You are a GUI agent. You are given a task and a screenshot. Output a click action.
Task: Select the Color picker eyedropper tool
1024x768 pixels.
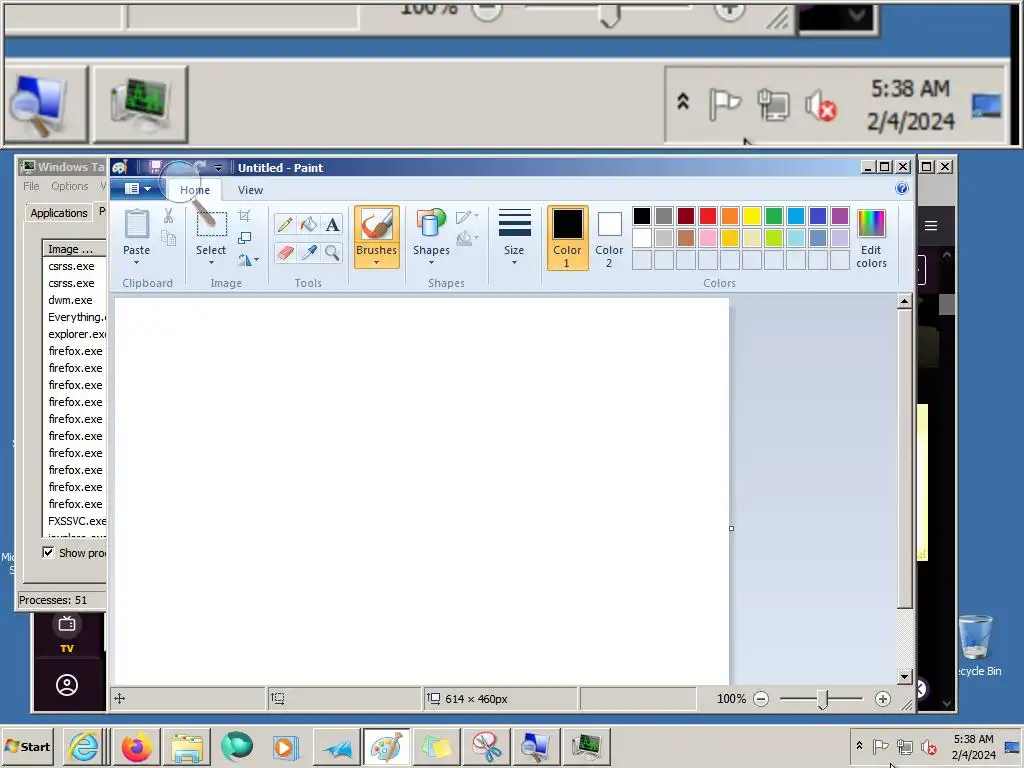(308, 252)
